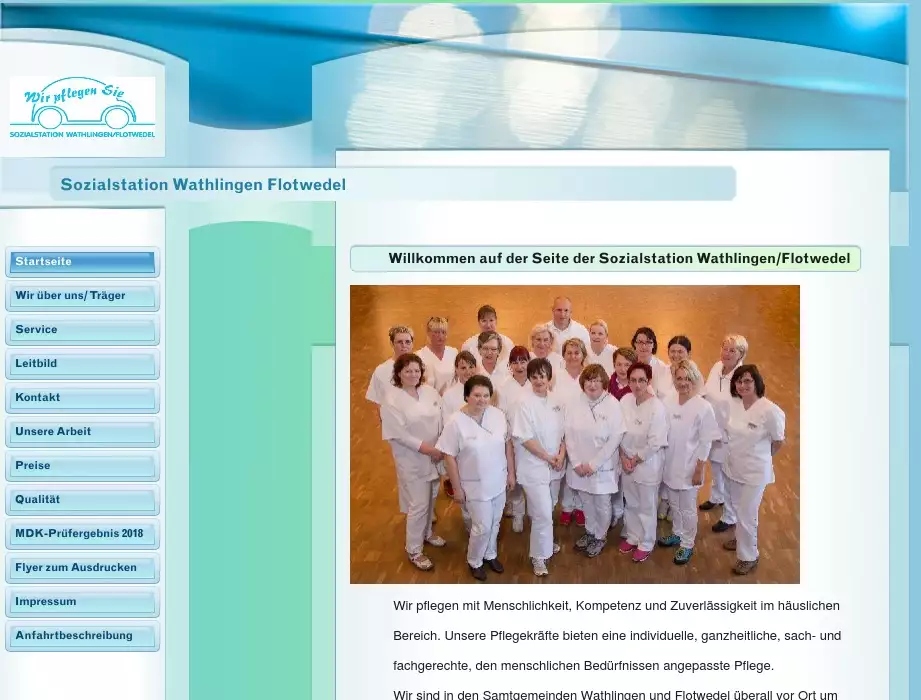
Task: Click the 'SOZIALSTATION WATHLINGEN/FLOTWEDEL' logo caption
Action: (x=82, y=134)
